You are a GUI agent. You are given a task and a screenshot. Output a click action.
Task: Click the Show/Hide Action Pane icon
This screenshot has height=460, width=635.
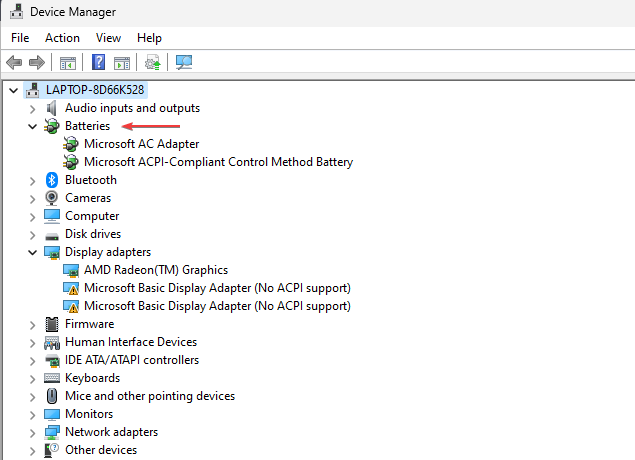tap(122, 62)
